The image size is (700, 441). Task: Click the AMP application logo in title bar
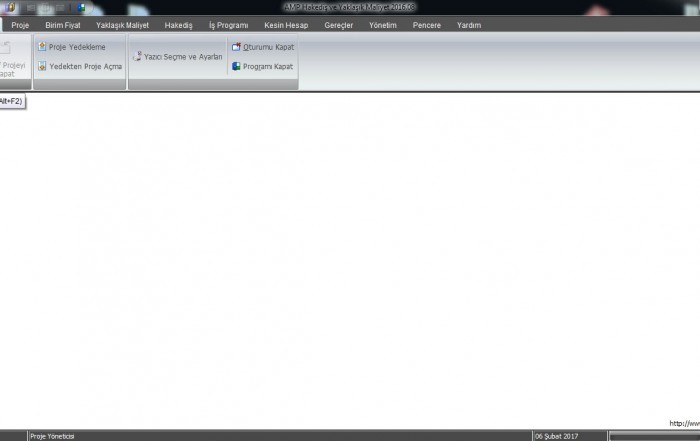coord(6,8)
